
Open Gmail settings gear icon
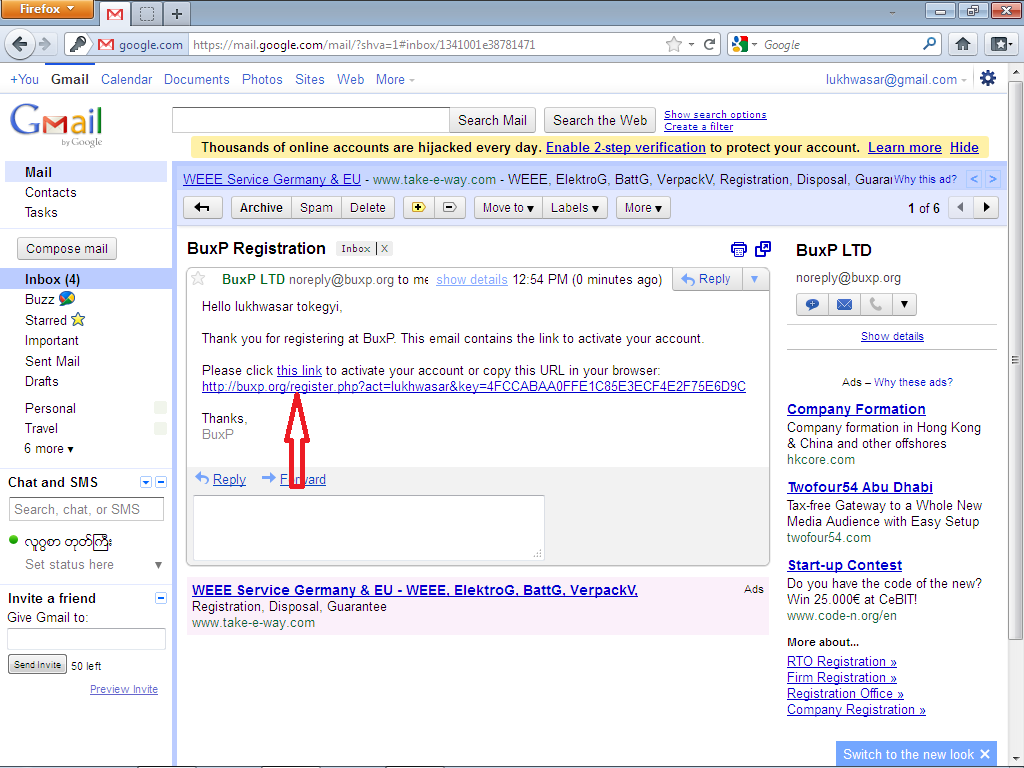click(x=988, y=78)
